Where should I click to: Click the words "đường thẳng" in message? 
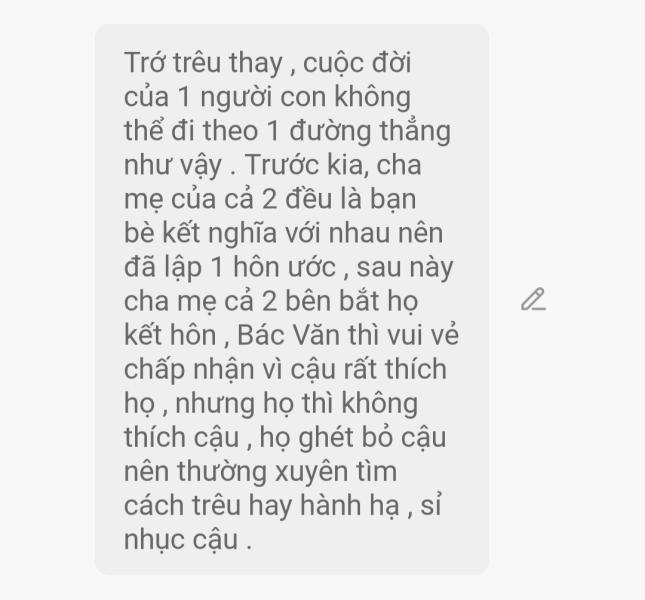370,132
